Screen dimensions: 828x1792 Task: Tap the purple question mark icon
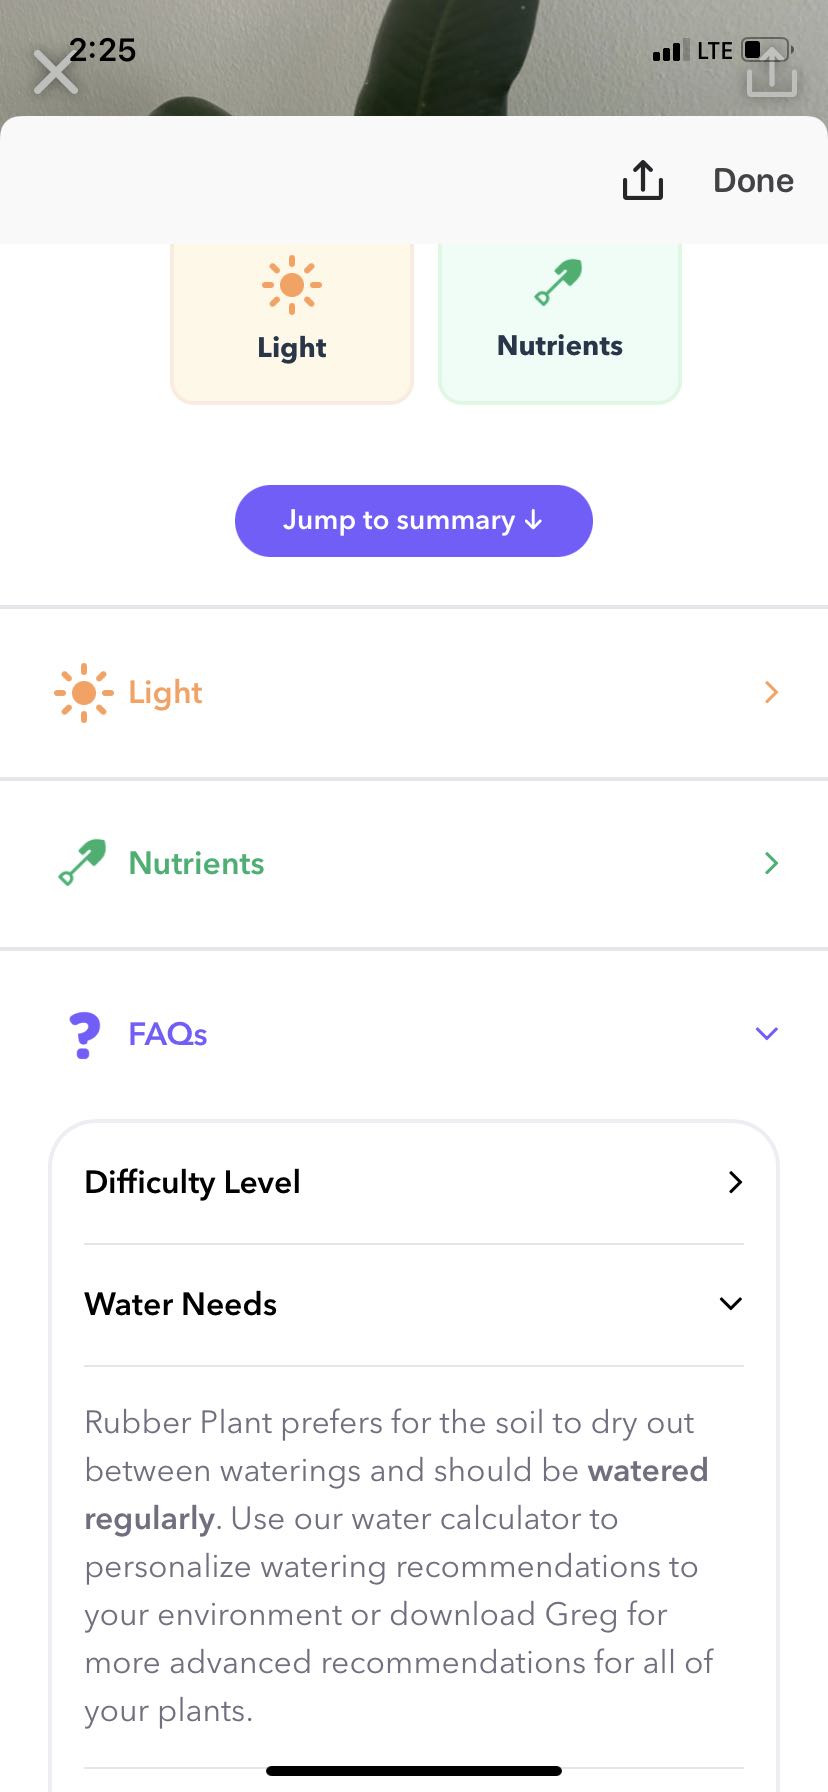point(85,1034)
